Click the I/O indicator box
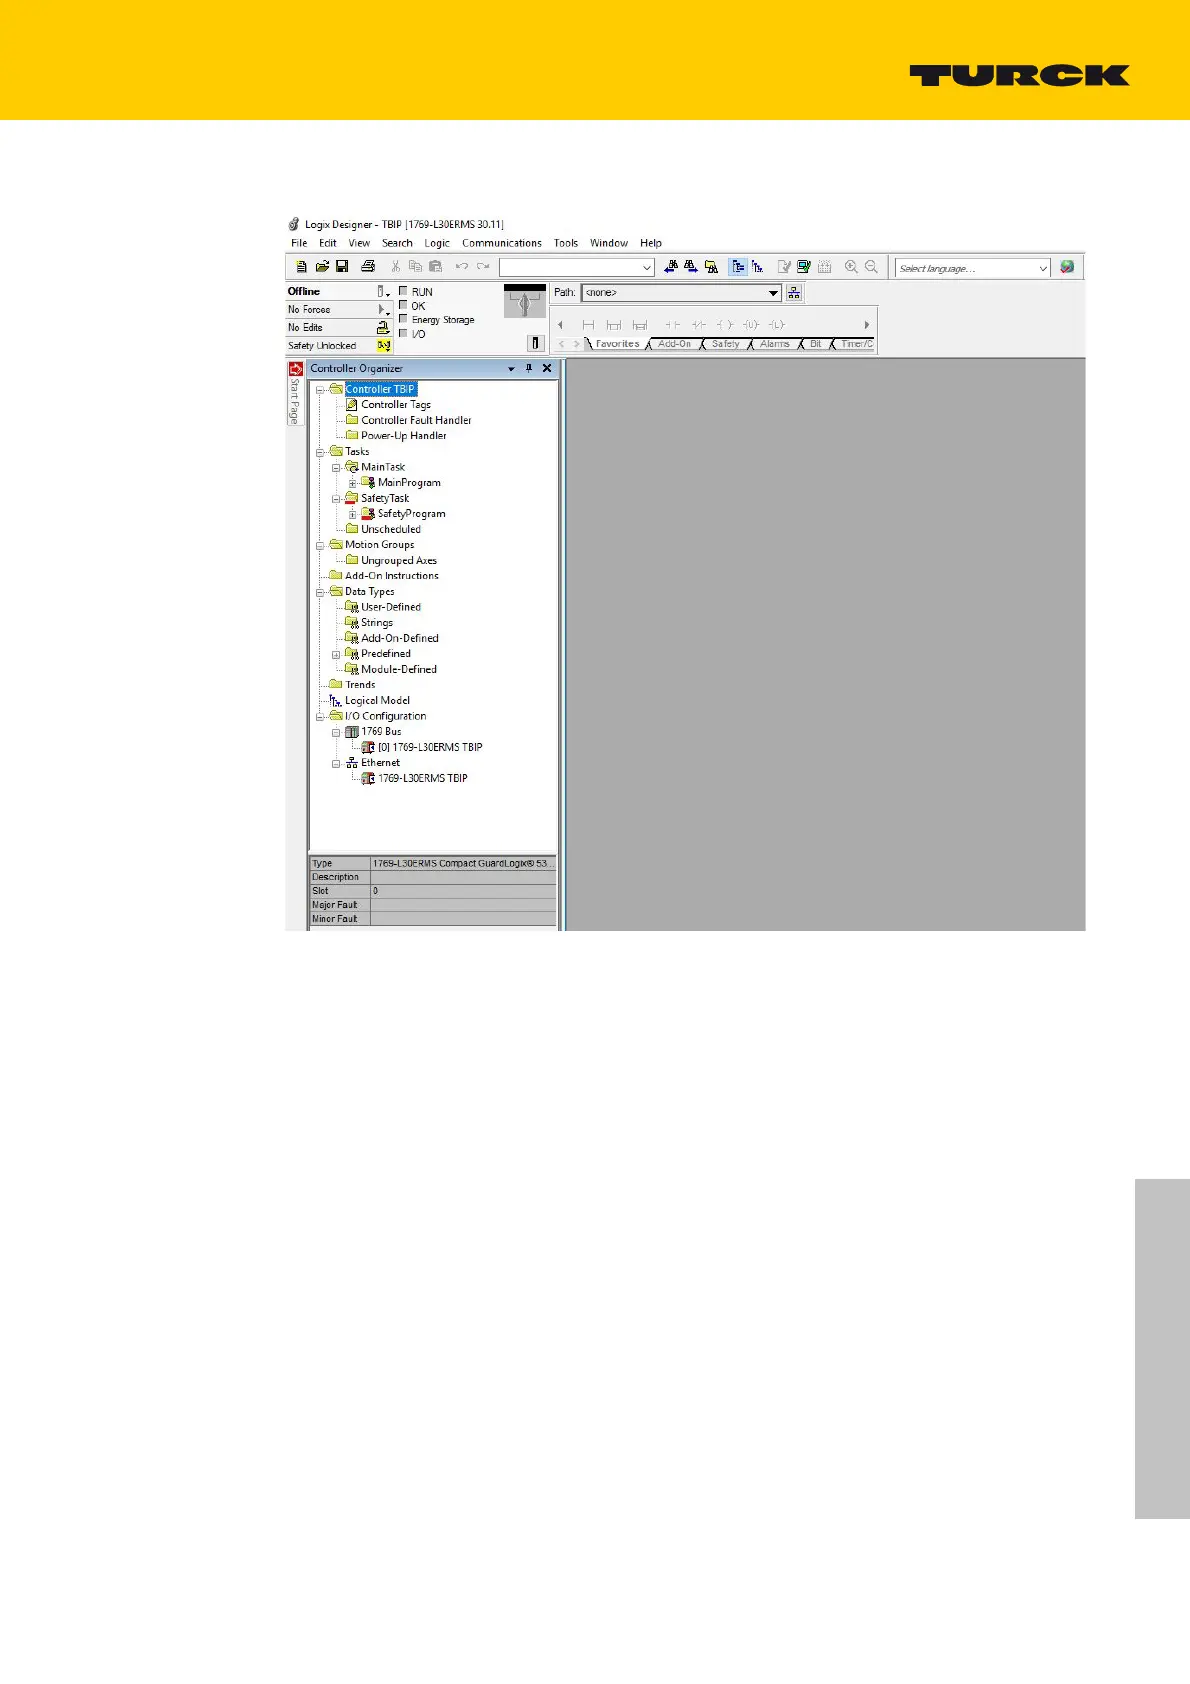This screenshot has width=1190, height=1684. [x=404, y=333]
